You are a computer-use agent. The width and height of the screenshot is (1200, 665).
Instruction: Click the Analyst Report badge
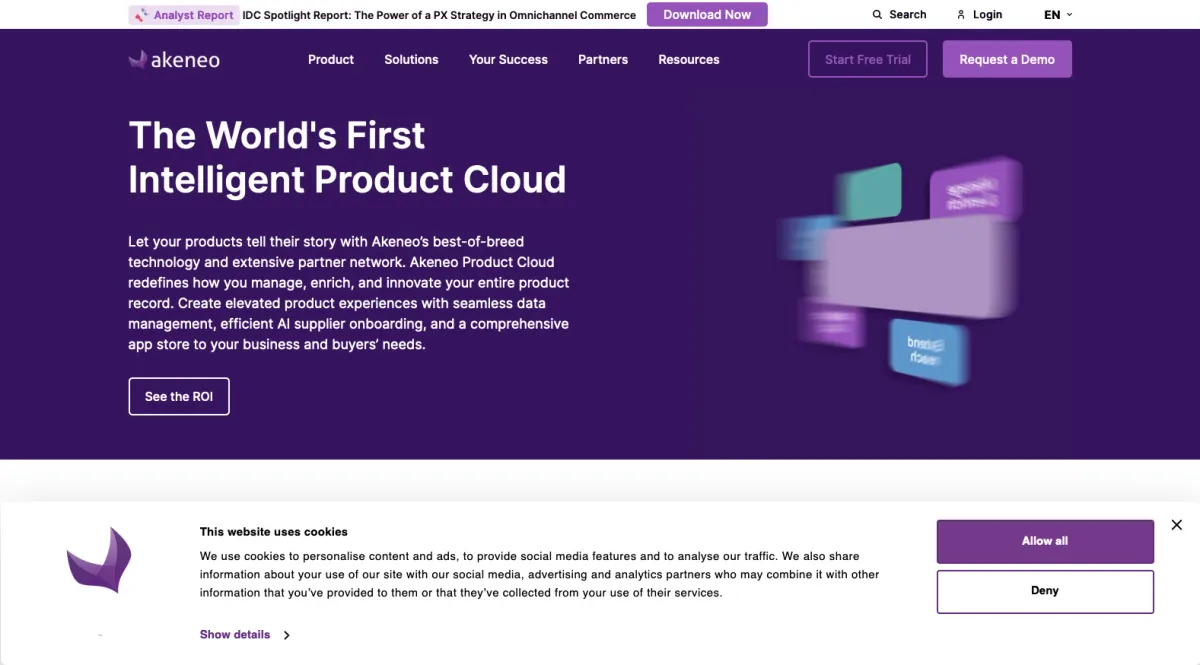(x=184, y=15)
